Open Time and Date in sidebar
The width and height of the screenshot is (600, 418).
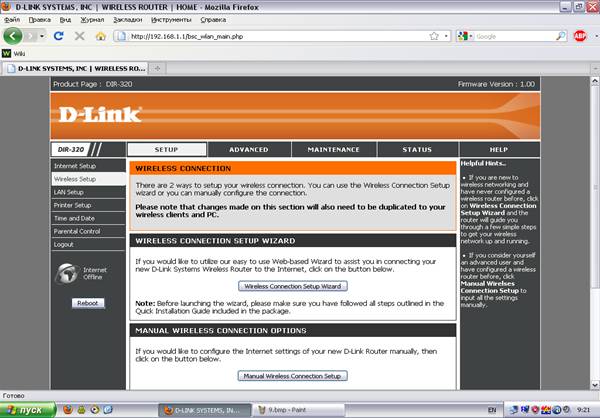(88, 218)
